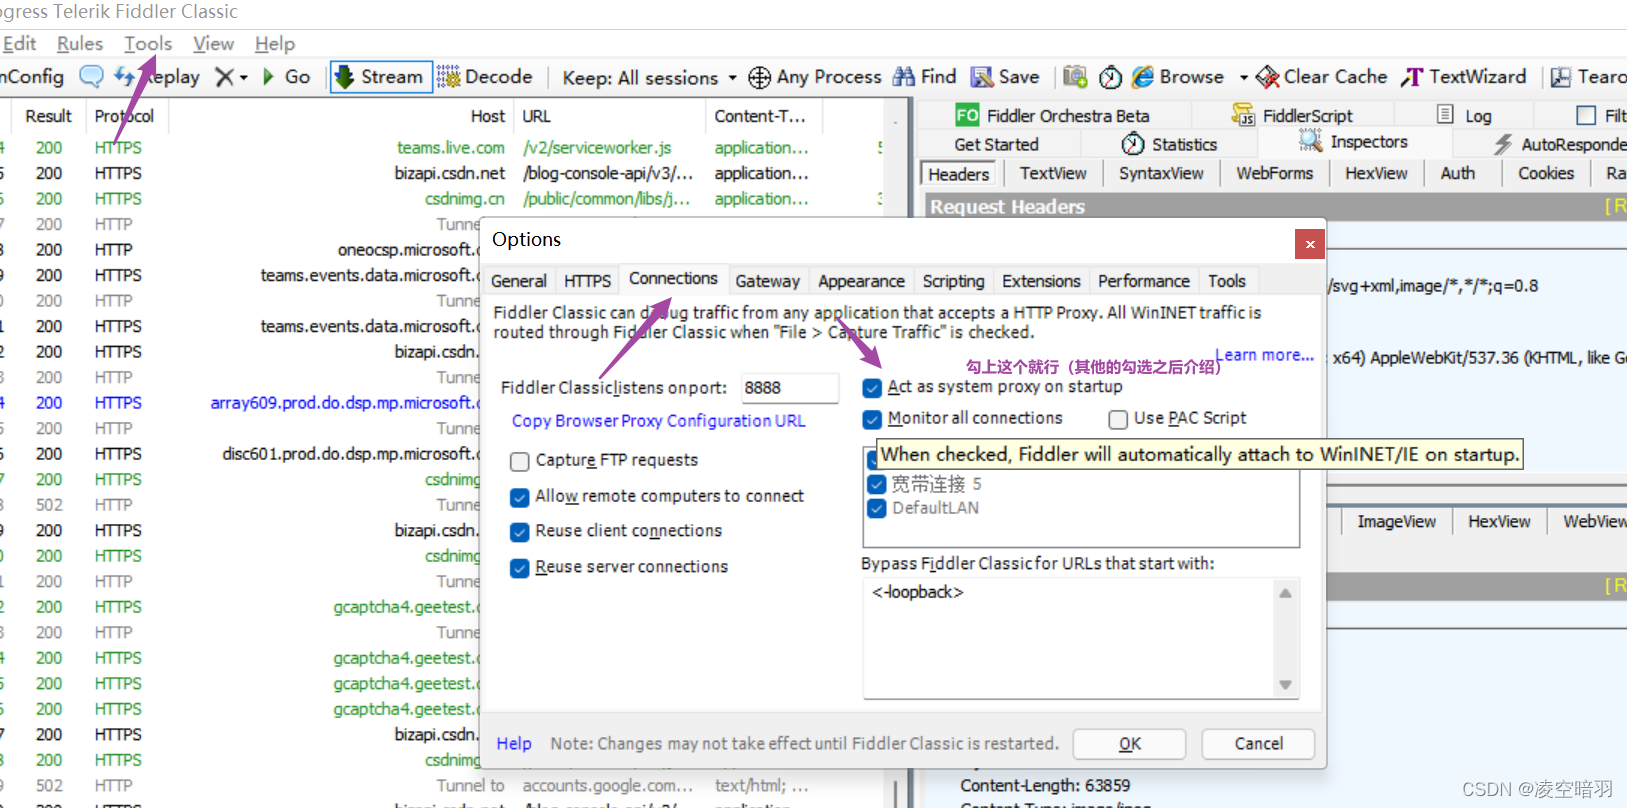
Task: Switch to the Performance options tab
Action: [1144, 282]
